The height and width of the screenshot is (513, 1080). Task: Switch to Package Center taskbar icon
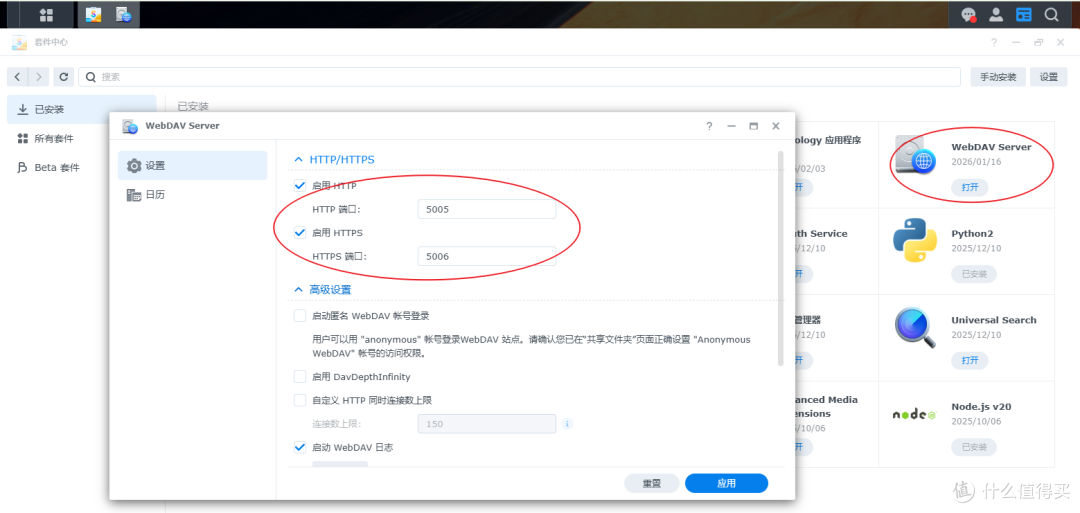click(94, 14)
